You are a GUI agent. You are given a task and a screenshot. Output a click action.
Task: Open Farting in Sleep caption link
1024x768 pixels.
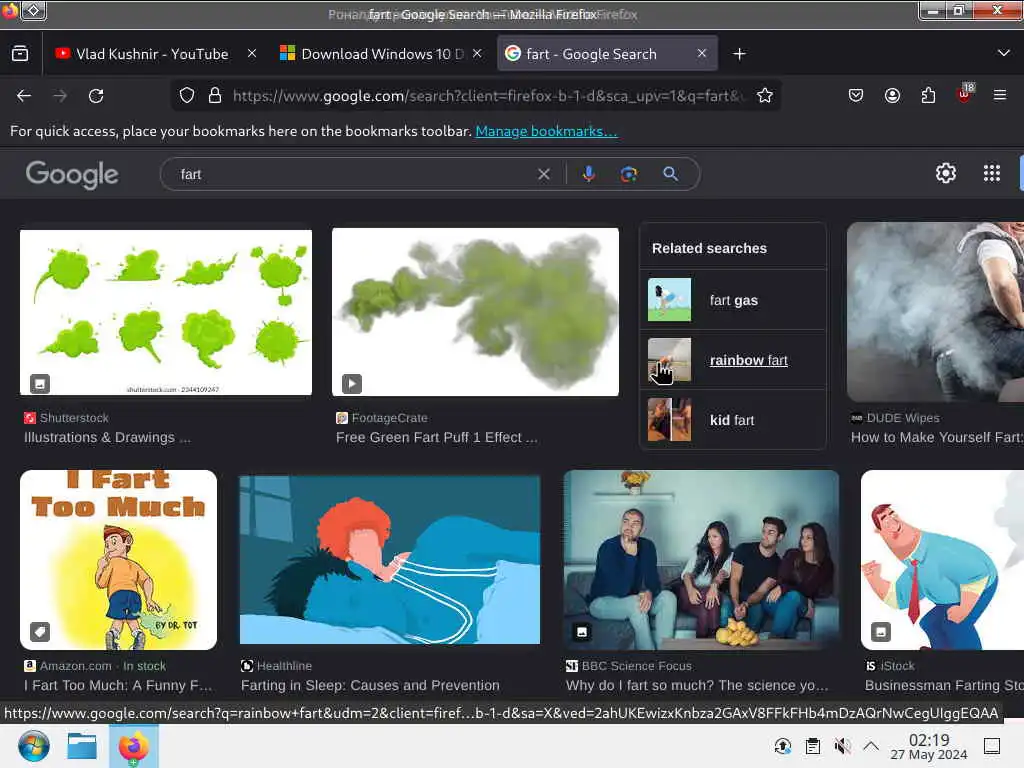coord(370,686)
